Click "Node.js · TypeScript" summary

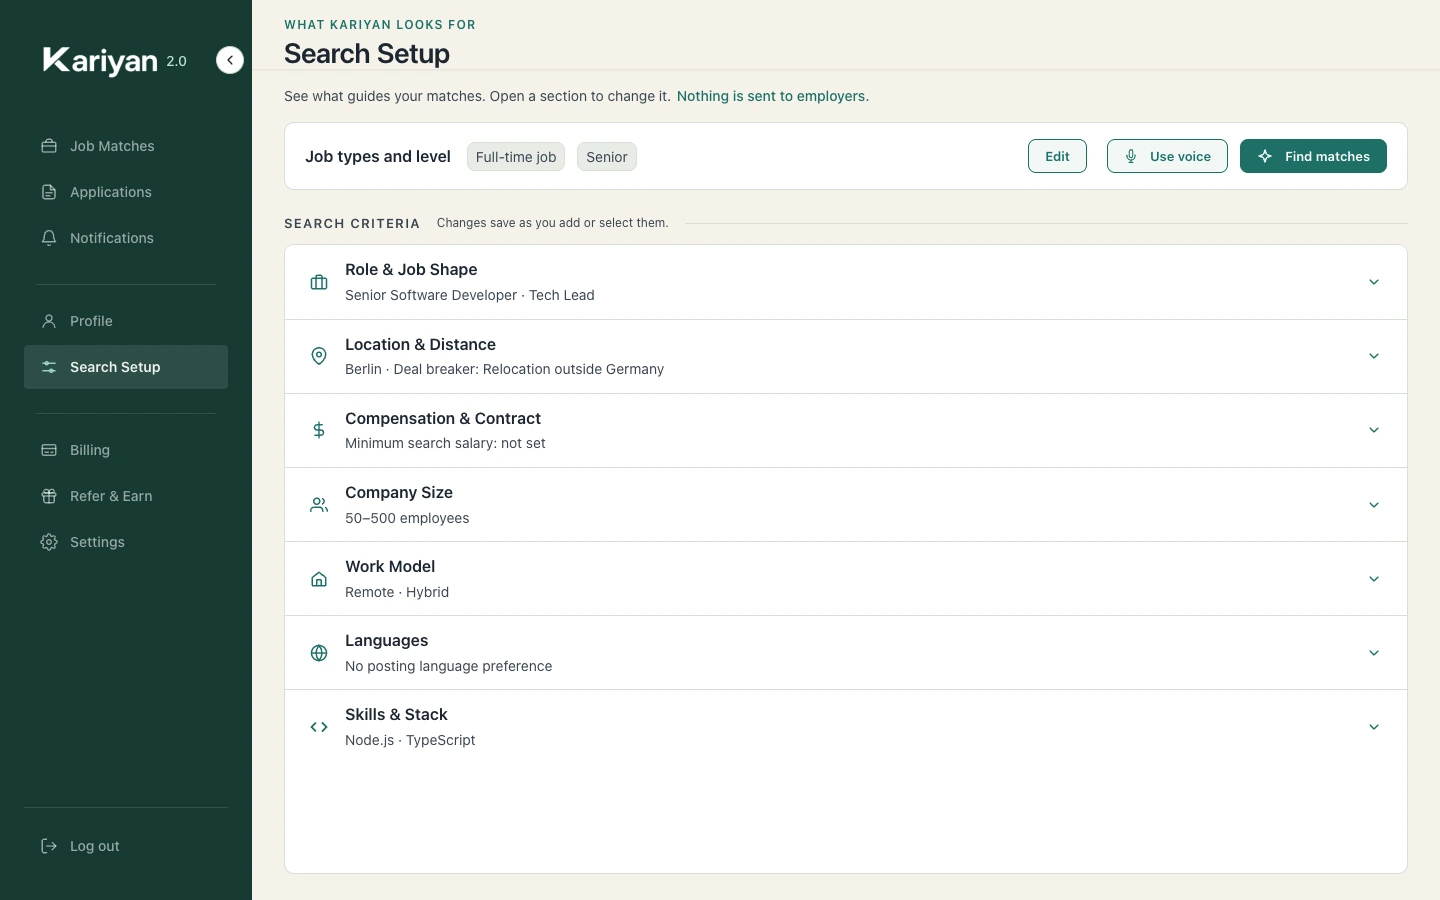tap(410, 740)
